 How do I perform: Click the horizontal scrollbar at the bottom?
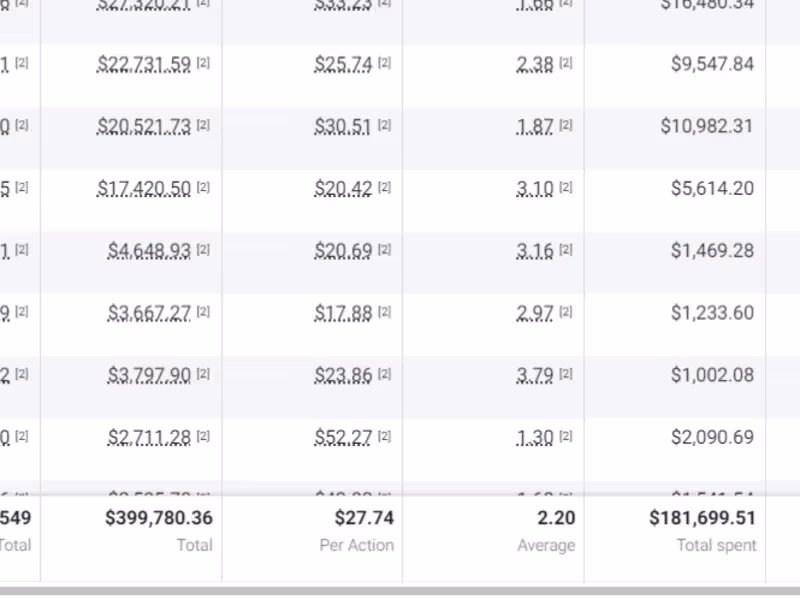point(400,592)
